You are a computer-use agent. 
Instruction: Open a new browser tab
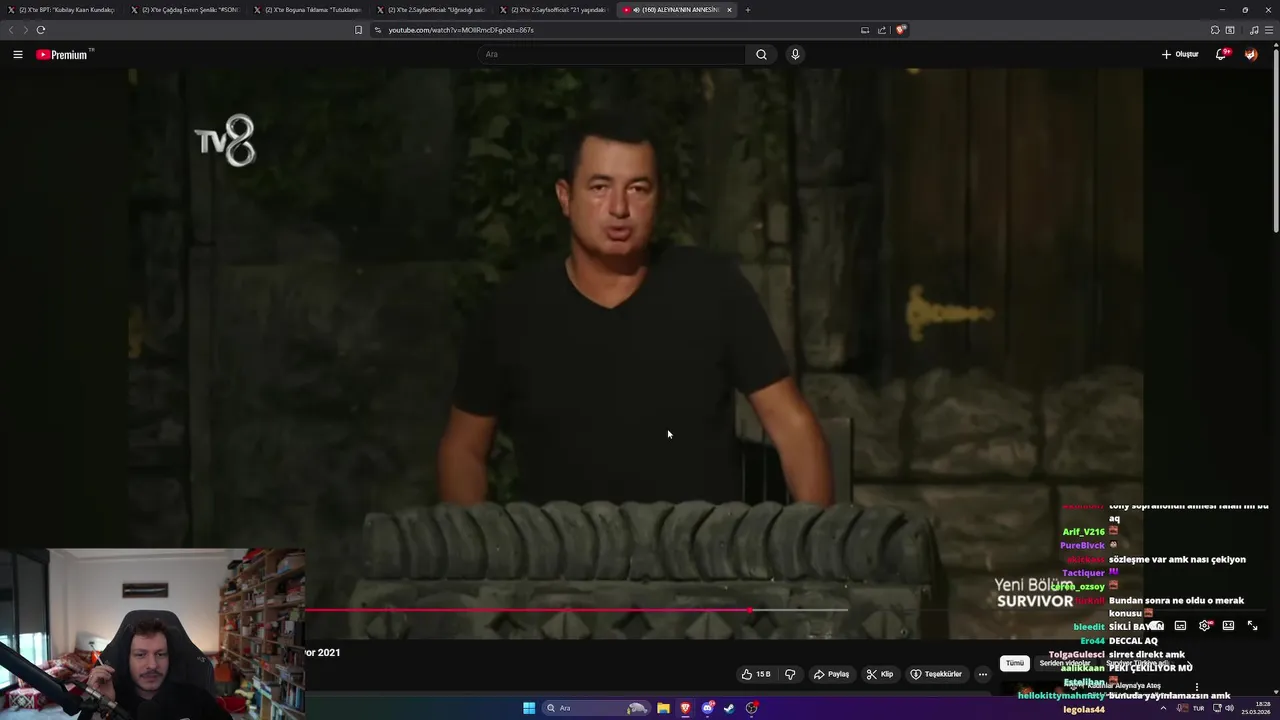pyautogui.click(x=748, y=10)
